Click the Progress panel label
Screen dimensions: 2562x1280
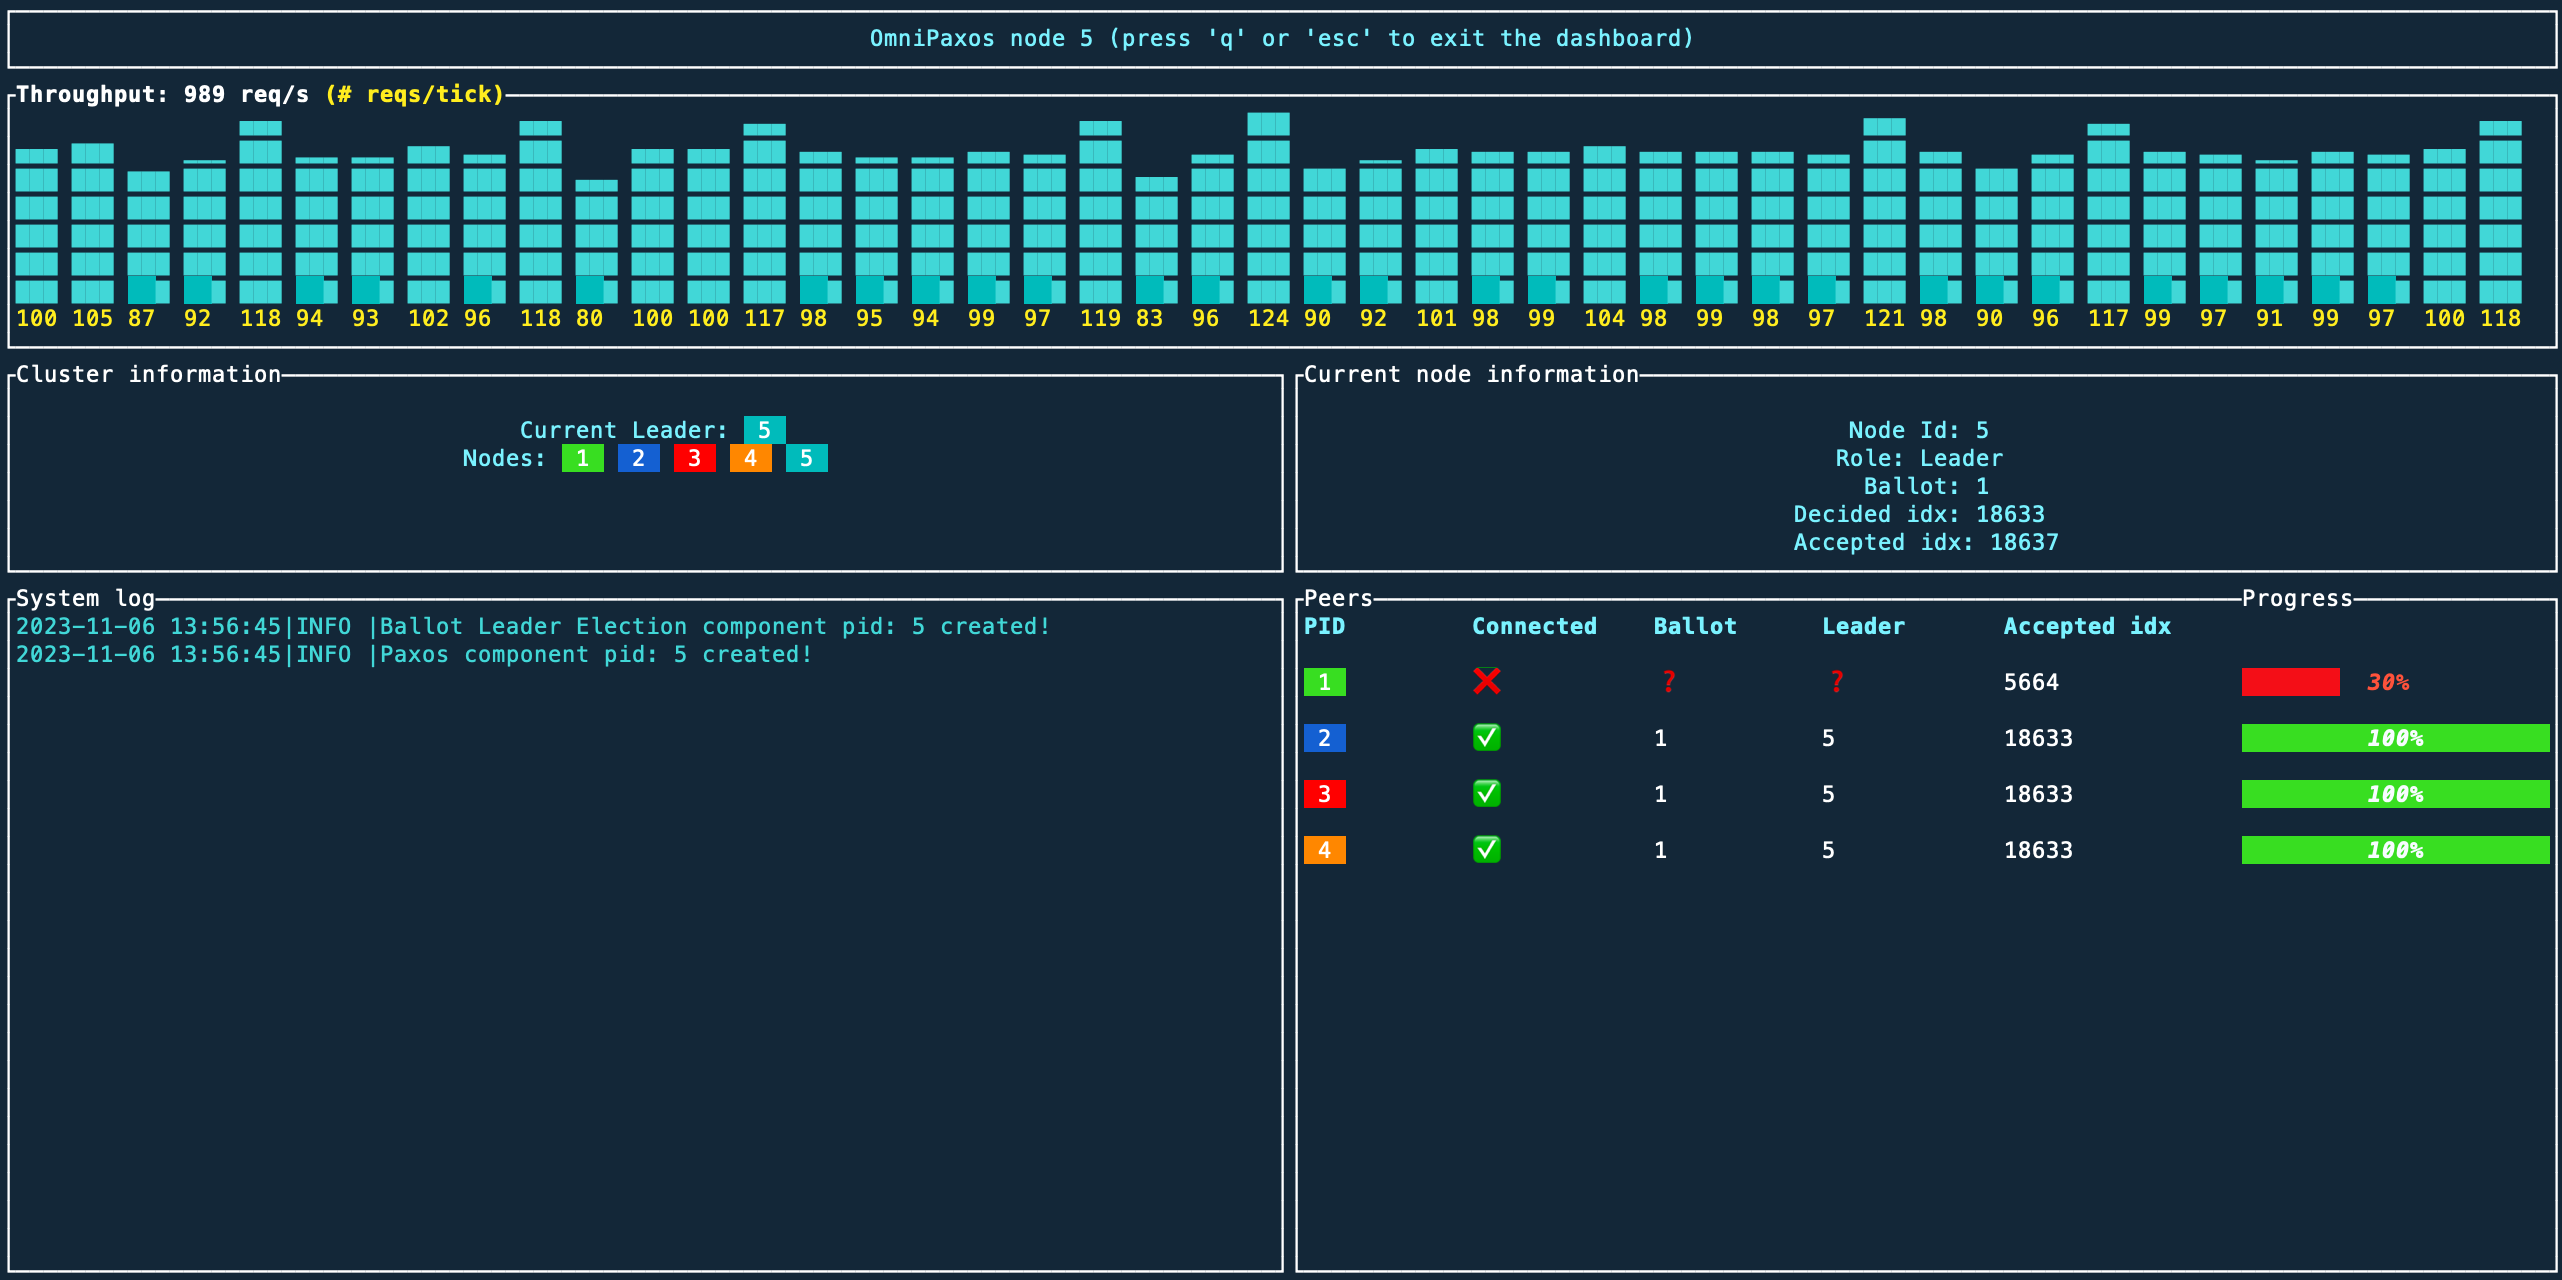point(2298,598)
